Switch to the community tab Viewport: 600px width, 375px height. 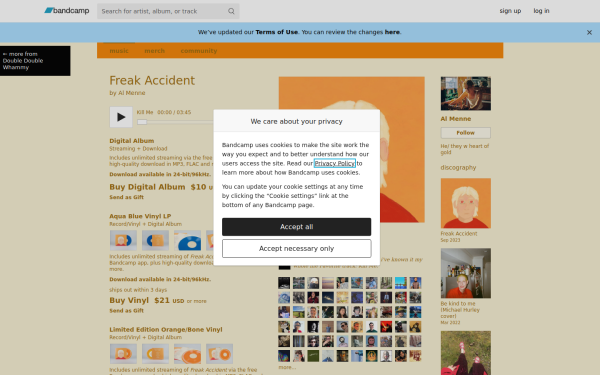point(199,51)
